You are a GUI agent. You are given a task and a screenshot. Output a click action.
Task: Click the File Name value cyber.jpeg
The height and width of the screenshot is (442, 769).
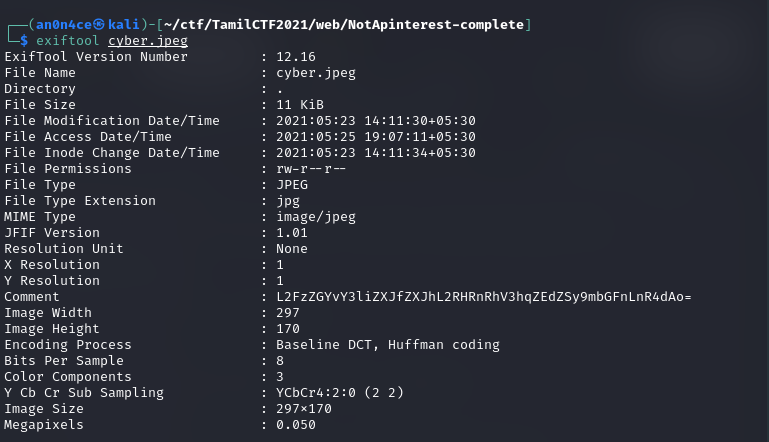tap(316, 73)
